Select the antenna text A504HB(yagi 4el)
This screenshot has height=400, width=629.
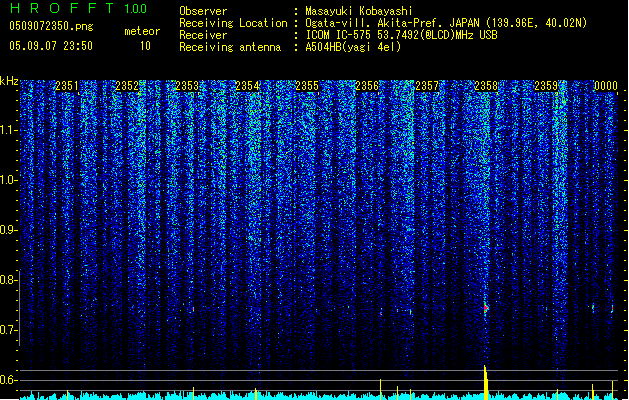[353, 47]
